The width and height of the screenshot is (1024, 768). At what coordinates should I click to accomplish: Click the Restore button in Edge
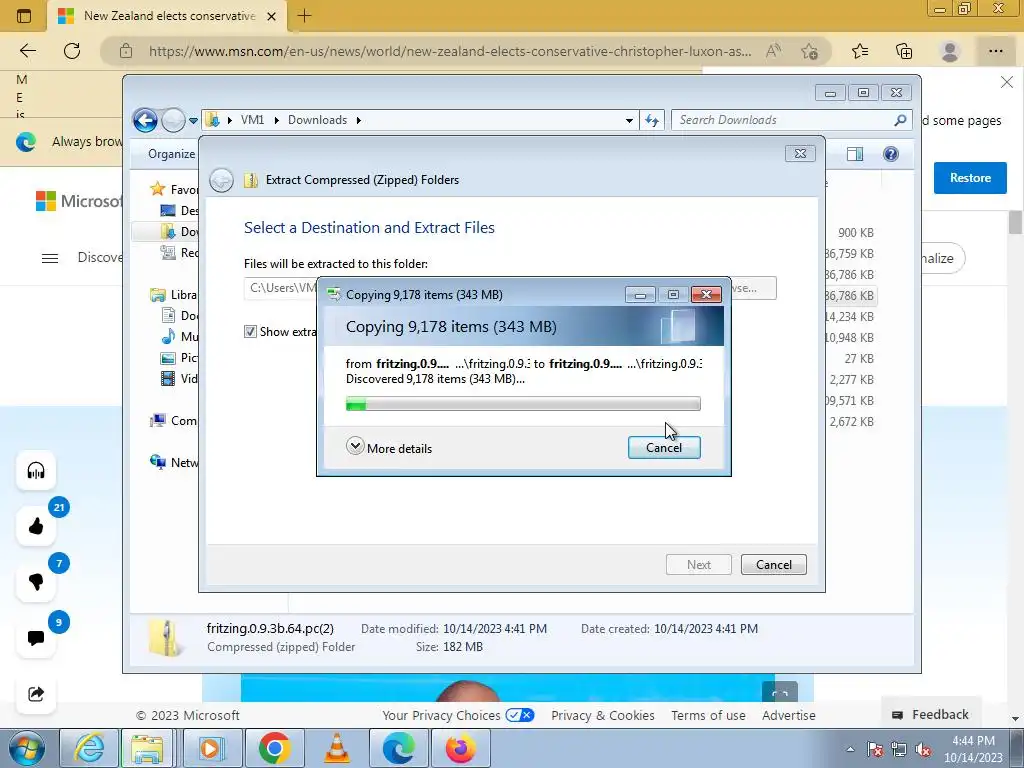[x=970, y=178]
